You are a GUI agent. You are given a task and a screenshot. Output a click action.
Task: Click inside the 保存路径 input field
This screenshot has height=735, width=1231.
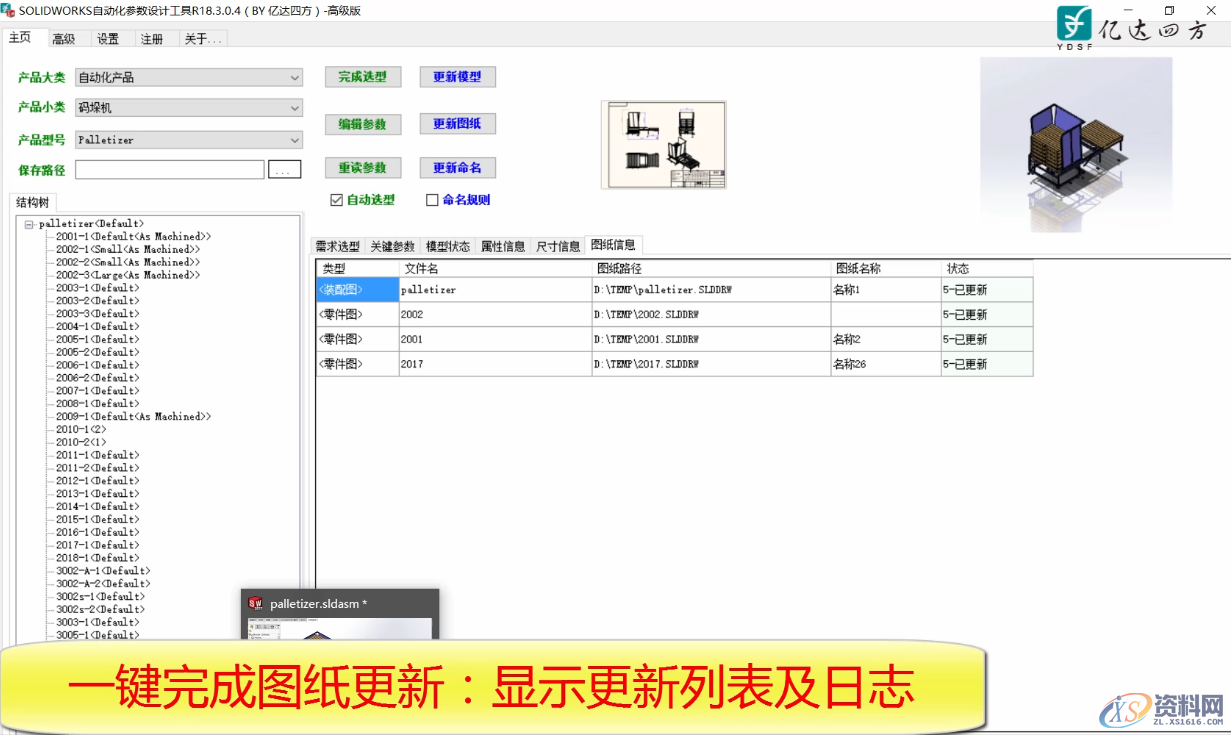[168, 168]
